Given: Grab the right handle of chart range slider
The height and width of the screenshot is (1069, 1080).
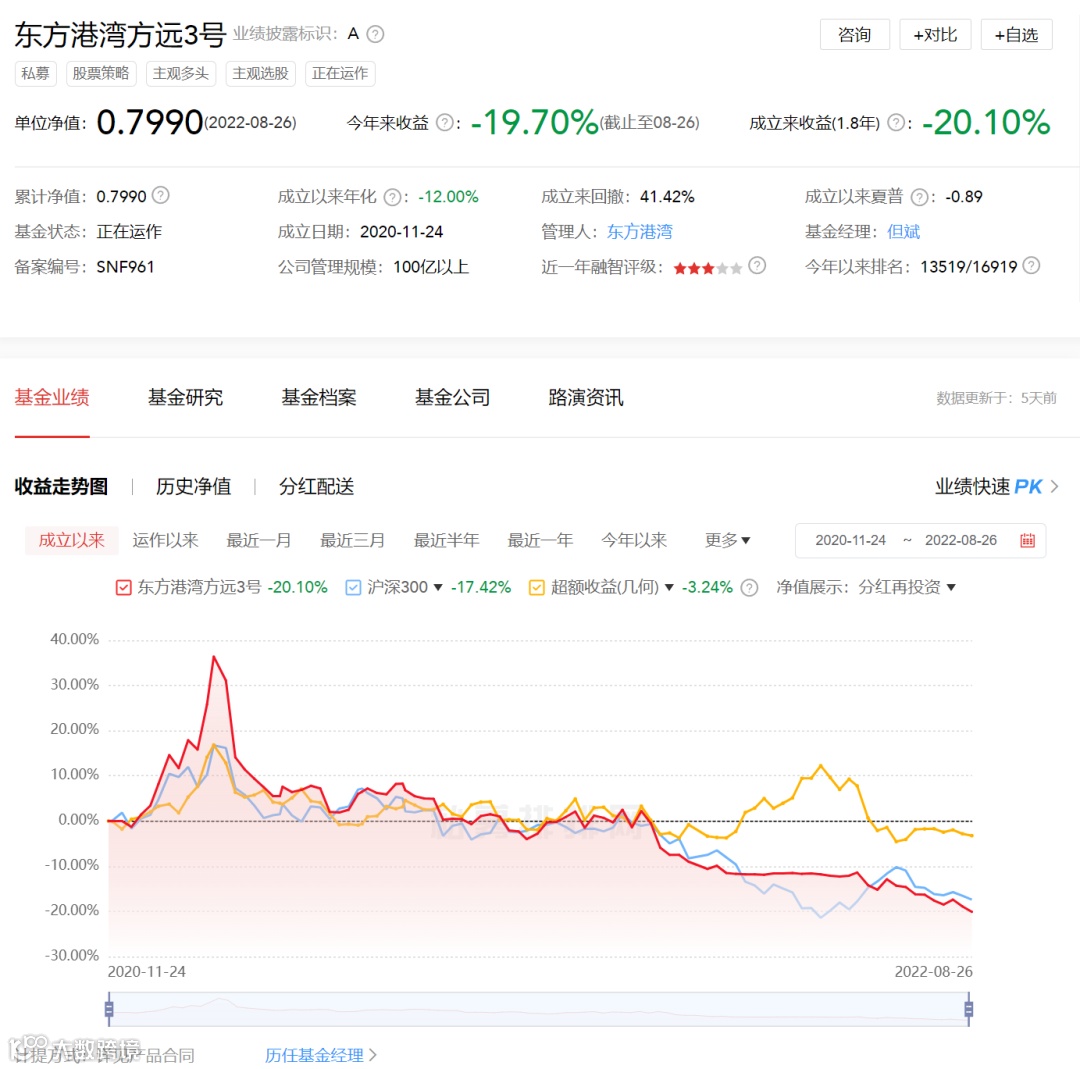Looking at the screenshot, I should click(x=968, y=1009).
